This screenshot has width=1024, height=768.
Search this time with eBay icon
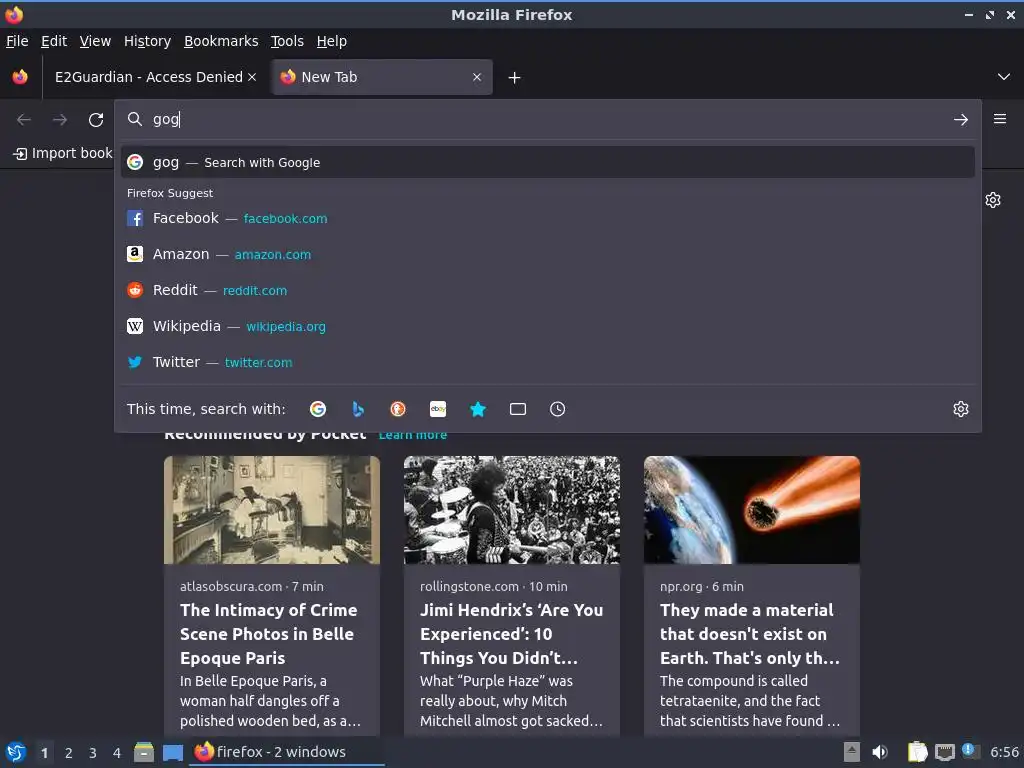click(438, 409)
